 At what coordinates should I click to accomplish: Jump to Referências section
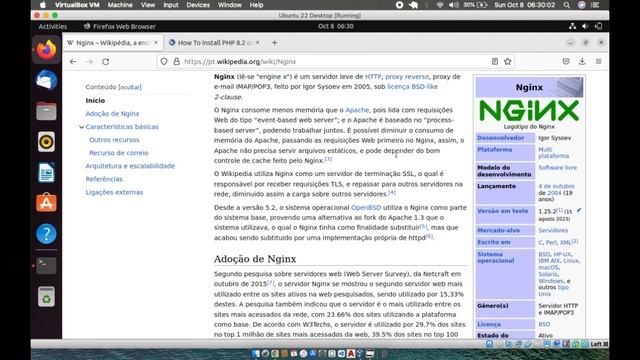click(104, 179)
